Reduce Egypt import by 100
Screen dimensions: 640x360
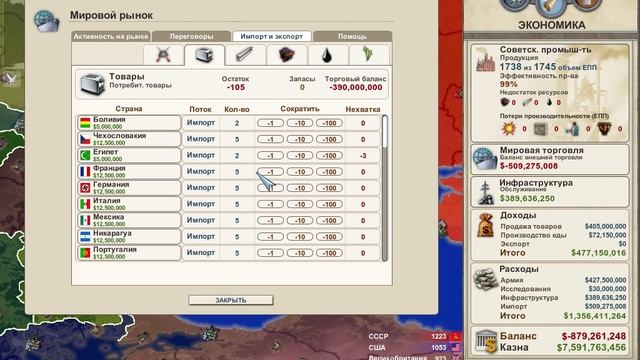[329, 156]
